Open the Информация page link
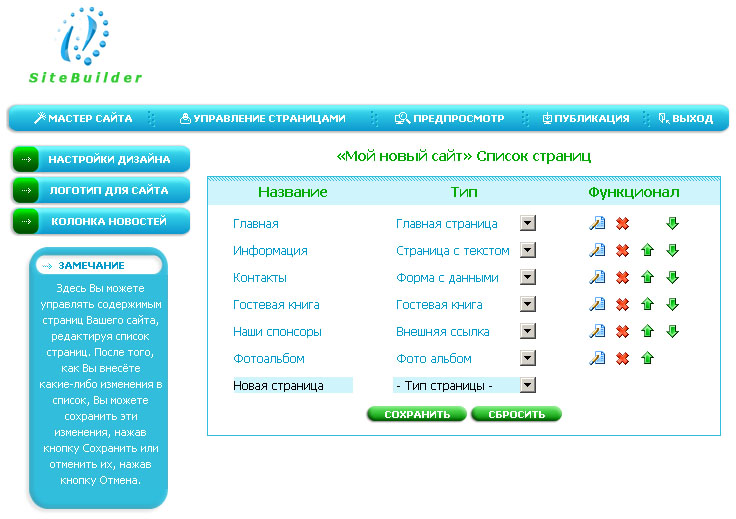736x519 pixels. click(x=270, y=251)
